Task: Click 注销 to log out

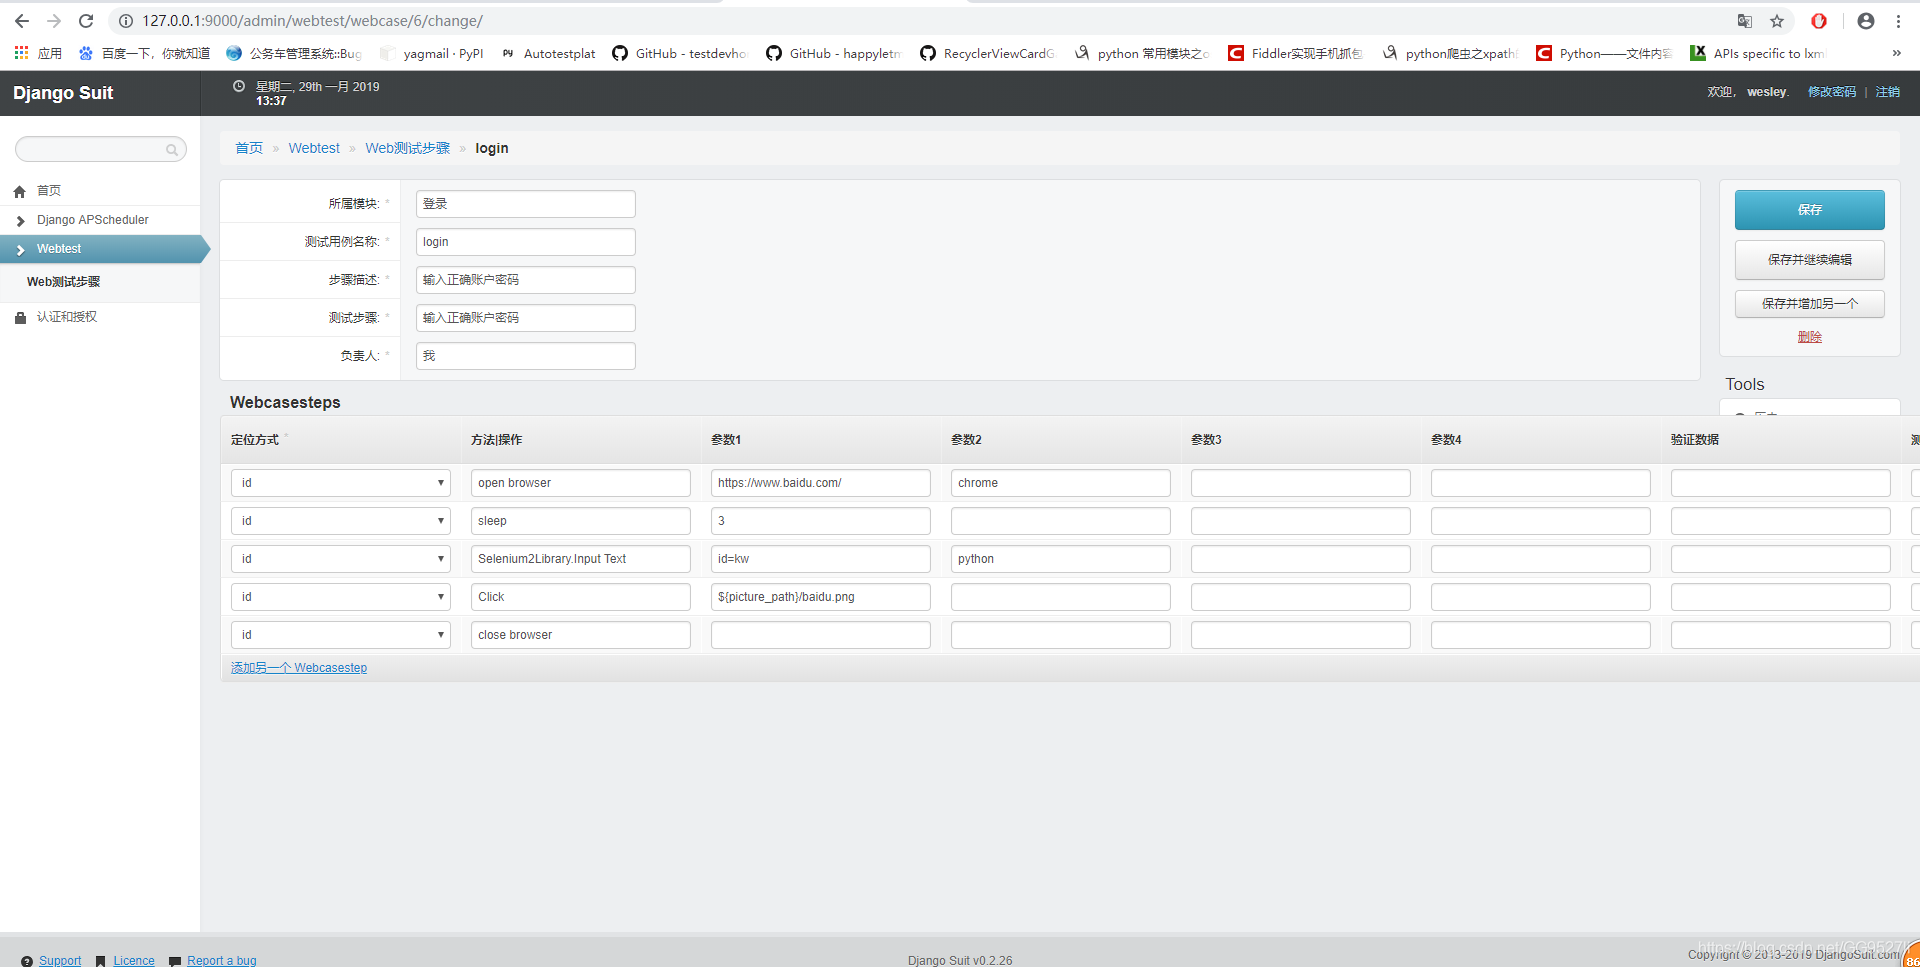Action: click(1887, 92)
